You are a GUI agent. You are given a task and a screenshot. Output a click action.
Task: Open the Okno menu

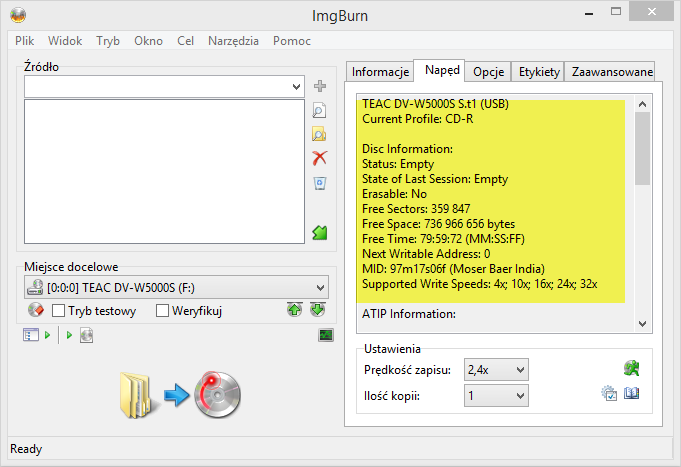point(149,41)
